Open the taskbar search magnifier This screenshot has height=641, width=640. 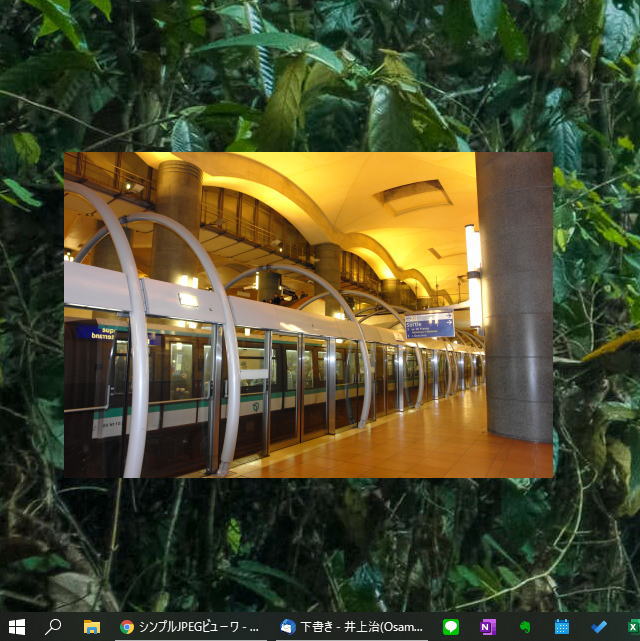(54, 626)
